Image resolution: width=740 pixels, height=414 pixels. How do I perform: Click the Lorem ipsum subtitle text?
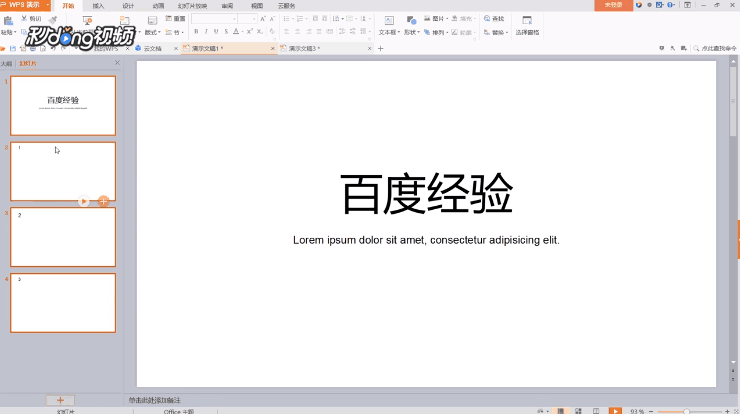426,240
